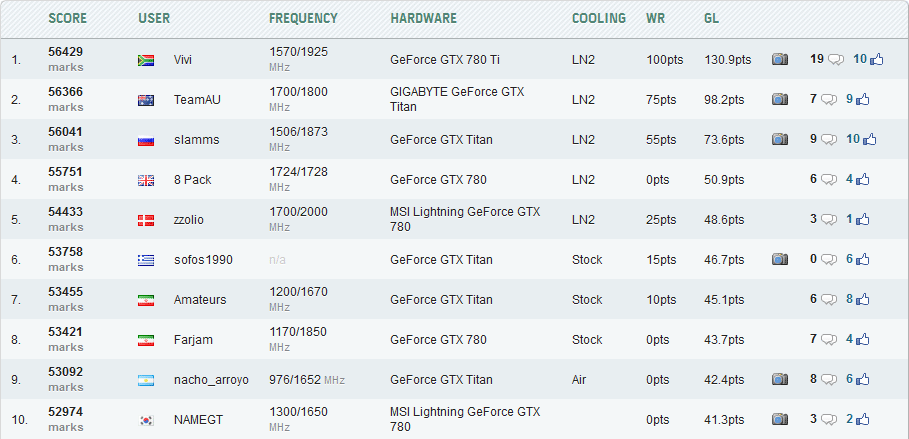Click the thumbs-up icon for TeamAU
The width and height of the screenshot is (909, 439).
click(x=863, y=99)
